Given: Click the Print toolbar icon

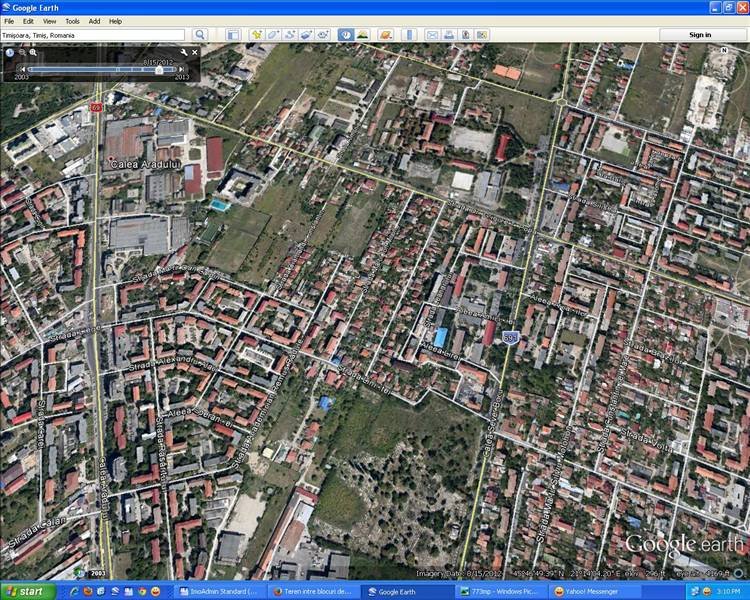Looking at the screenshot, I should (449, 35).
